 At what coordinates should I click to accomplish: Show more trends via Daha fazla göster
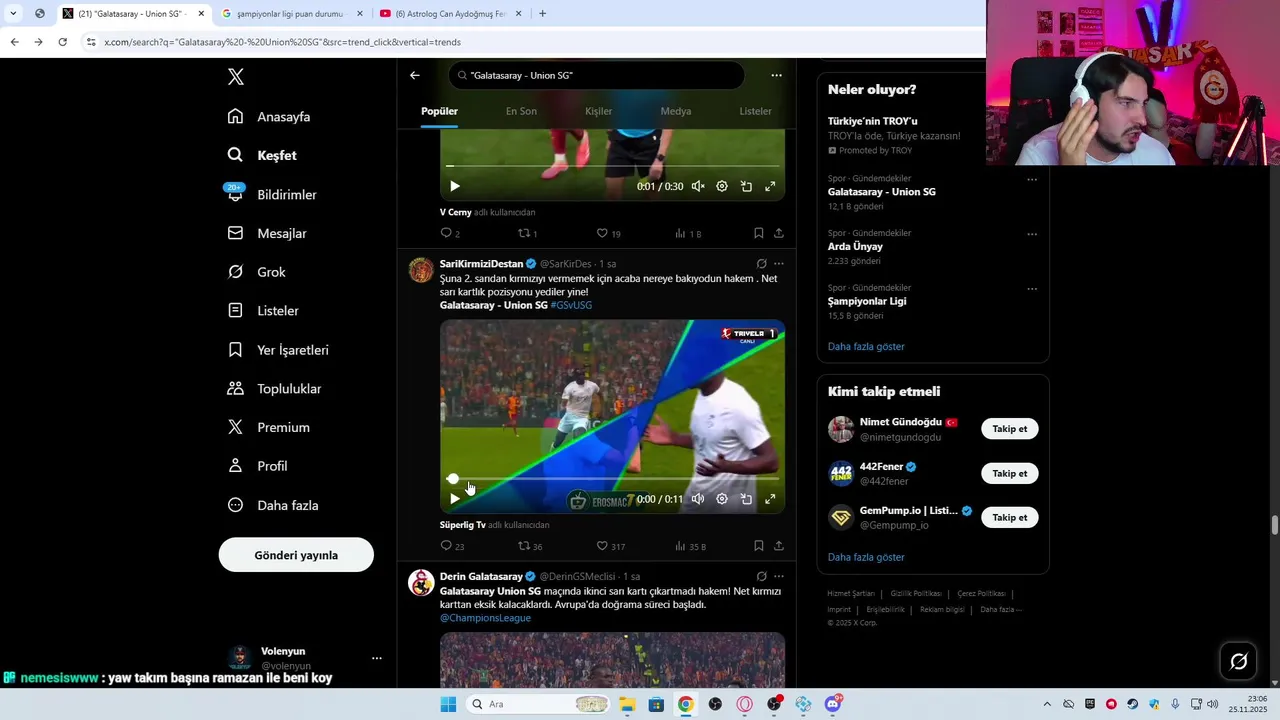pos(866,346)
